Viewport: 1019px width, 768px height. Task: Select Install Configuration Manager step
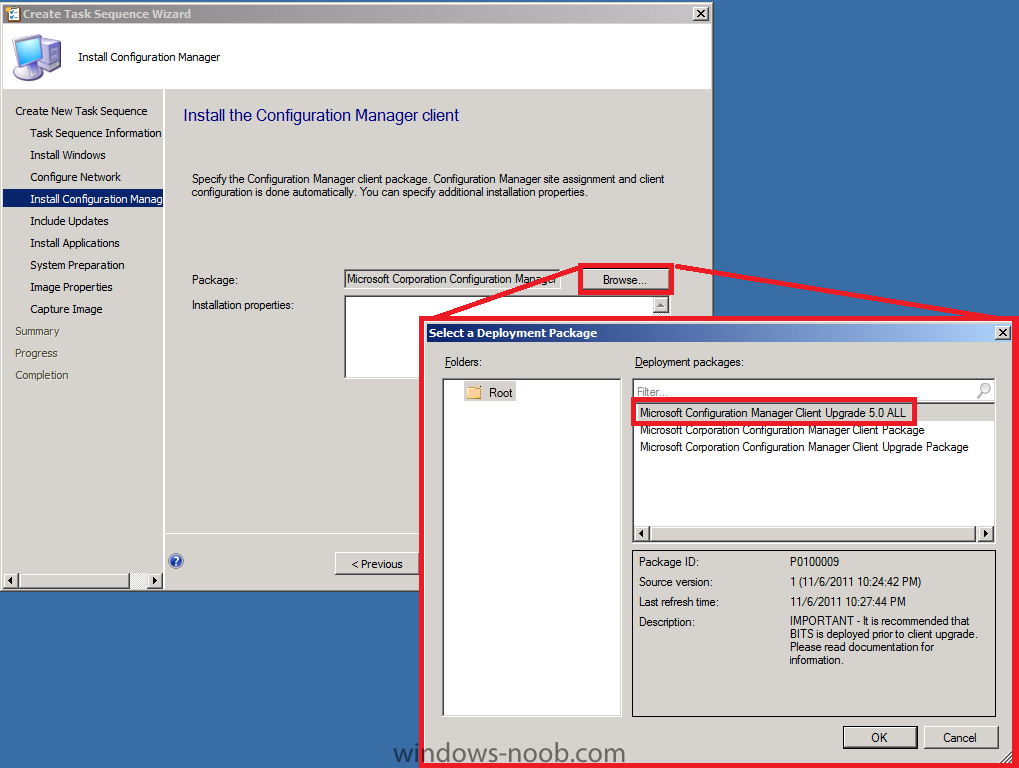coord(83,199)
